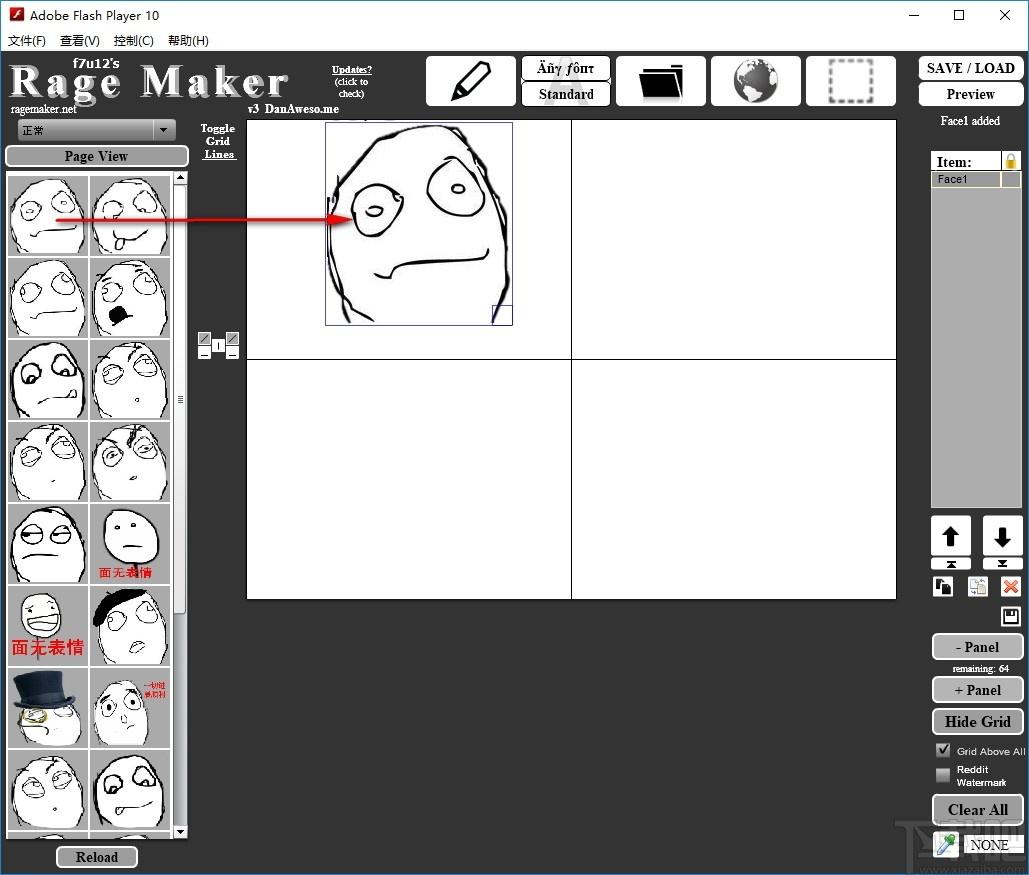Open the 查看(V) menu
The image size is (1029, 875).
click(79, 41)
